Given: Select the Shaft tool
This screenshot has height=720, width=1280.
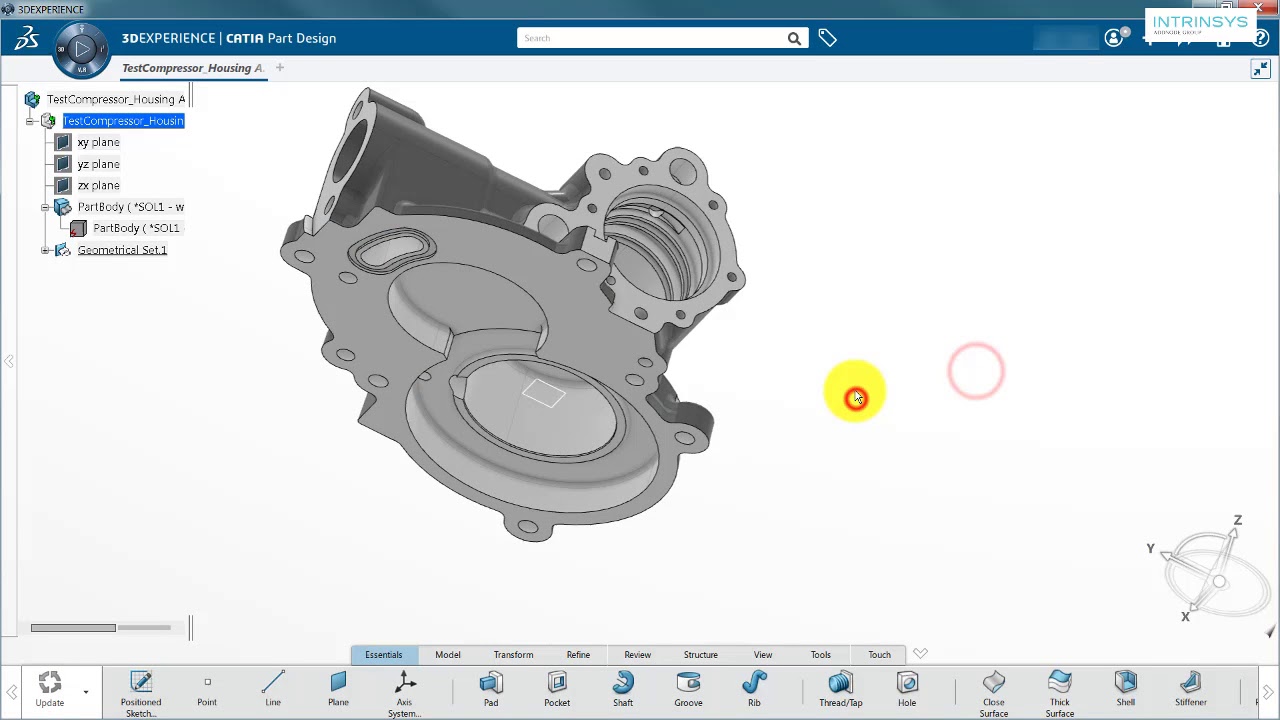Looking at the screenshot, I should pos(623,689).
